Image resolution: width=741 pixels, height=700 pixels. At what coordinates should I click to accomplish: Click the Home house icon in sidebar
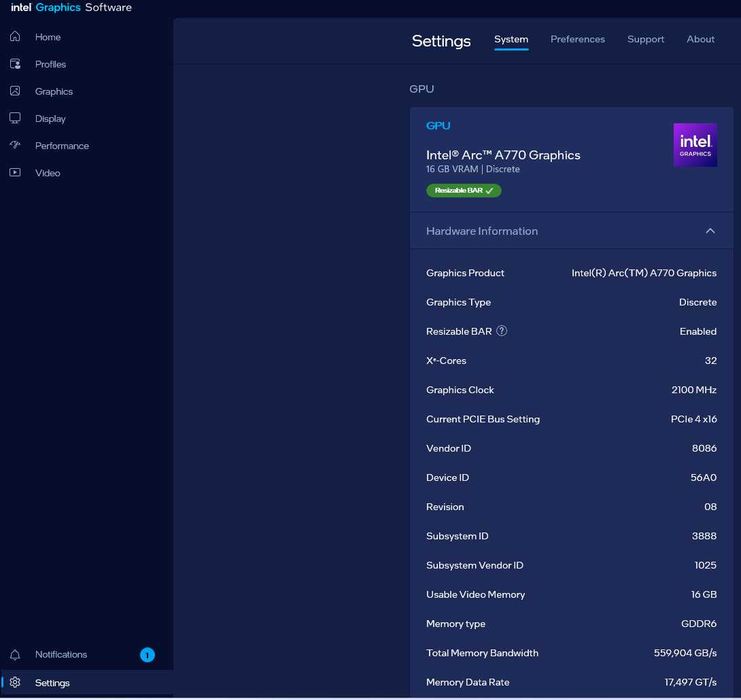click(x=15, y=36)
